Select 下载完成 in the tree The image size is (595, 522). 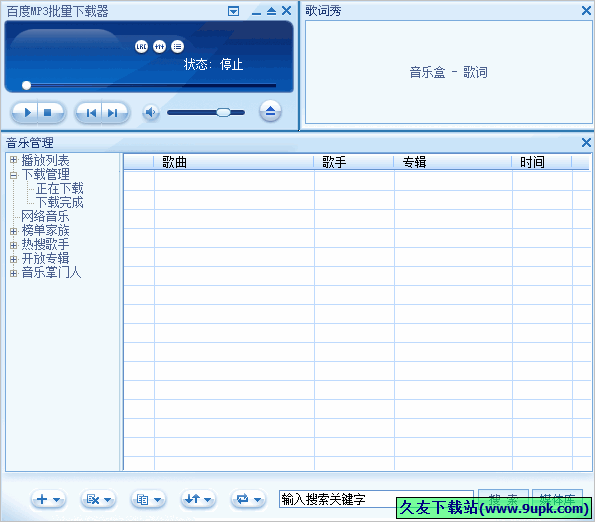[60, 203]
